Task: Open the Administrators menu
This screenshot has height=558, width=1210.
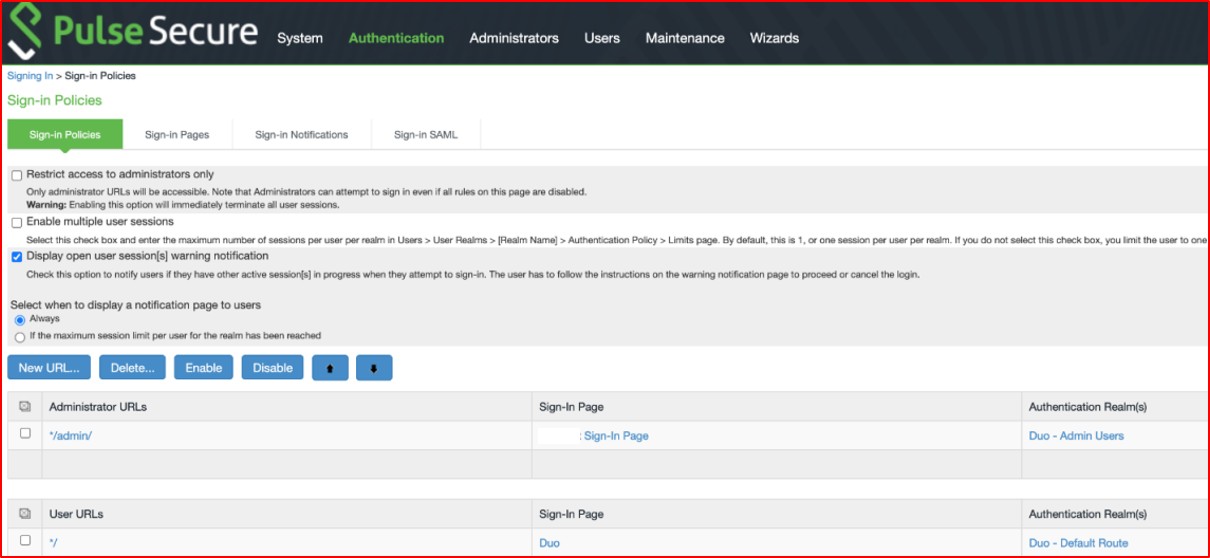Action: pos(514,38)
